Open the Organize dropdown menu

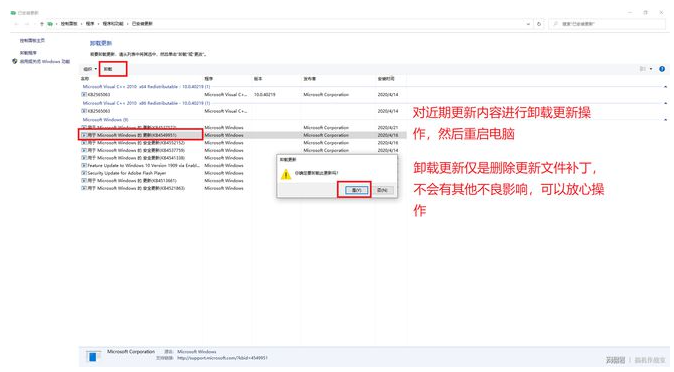[x=90, y=69]
